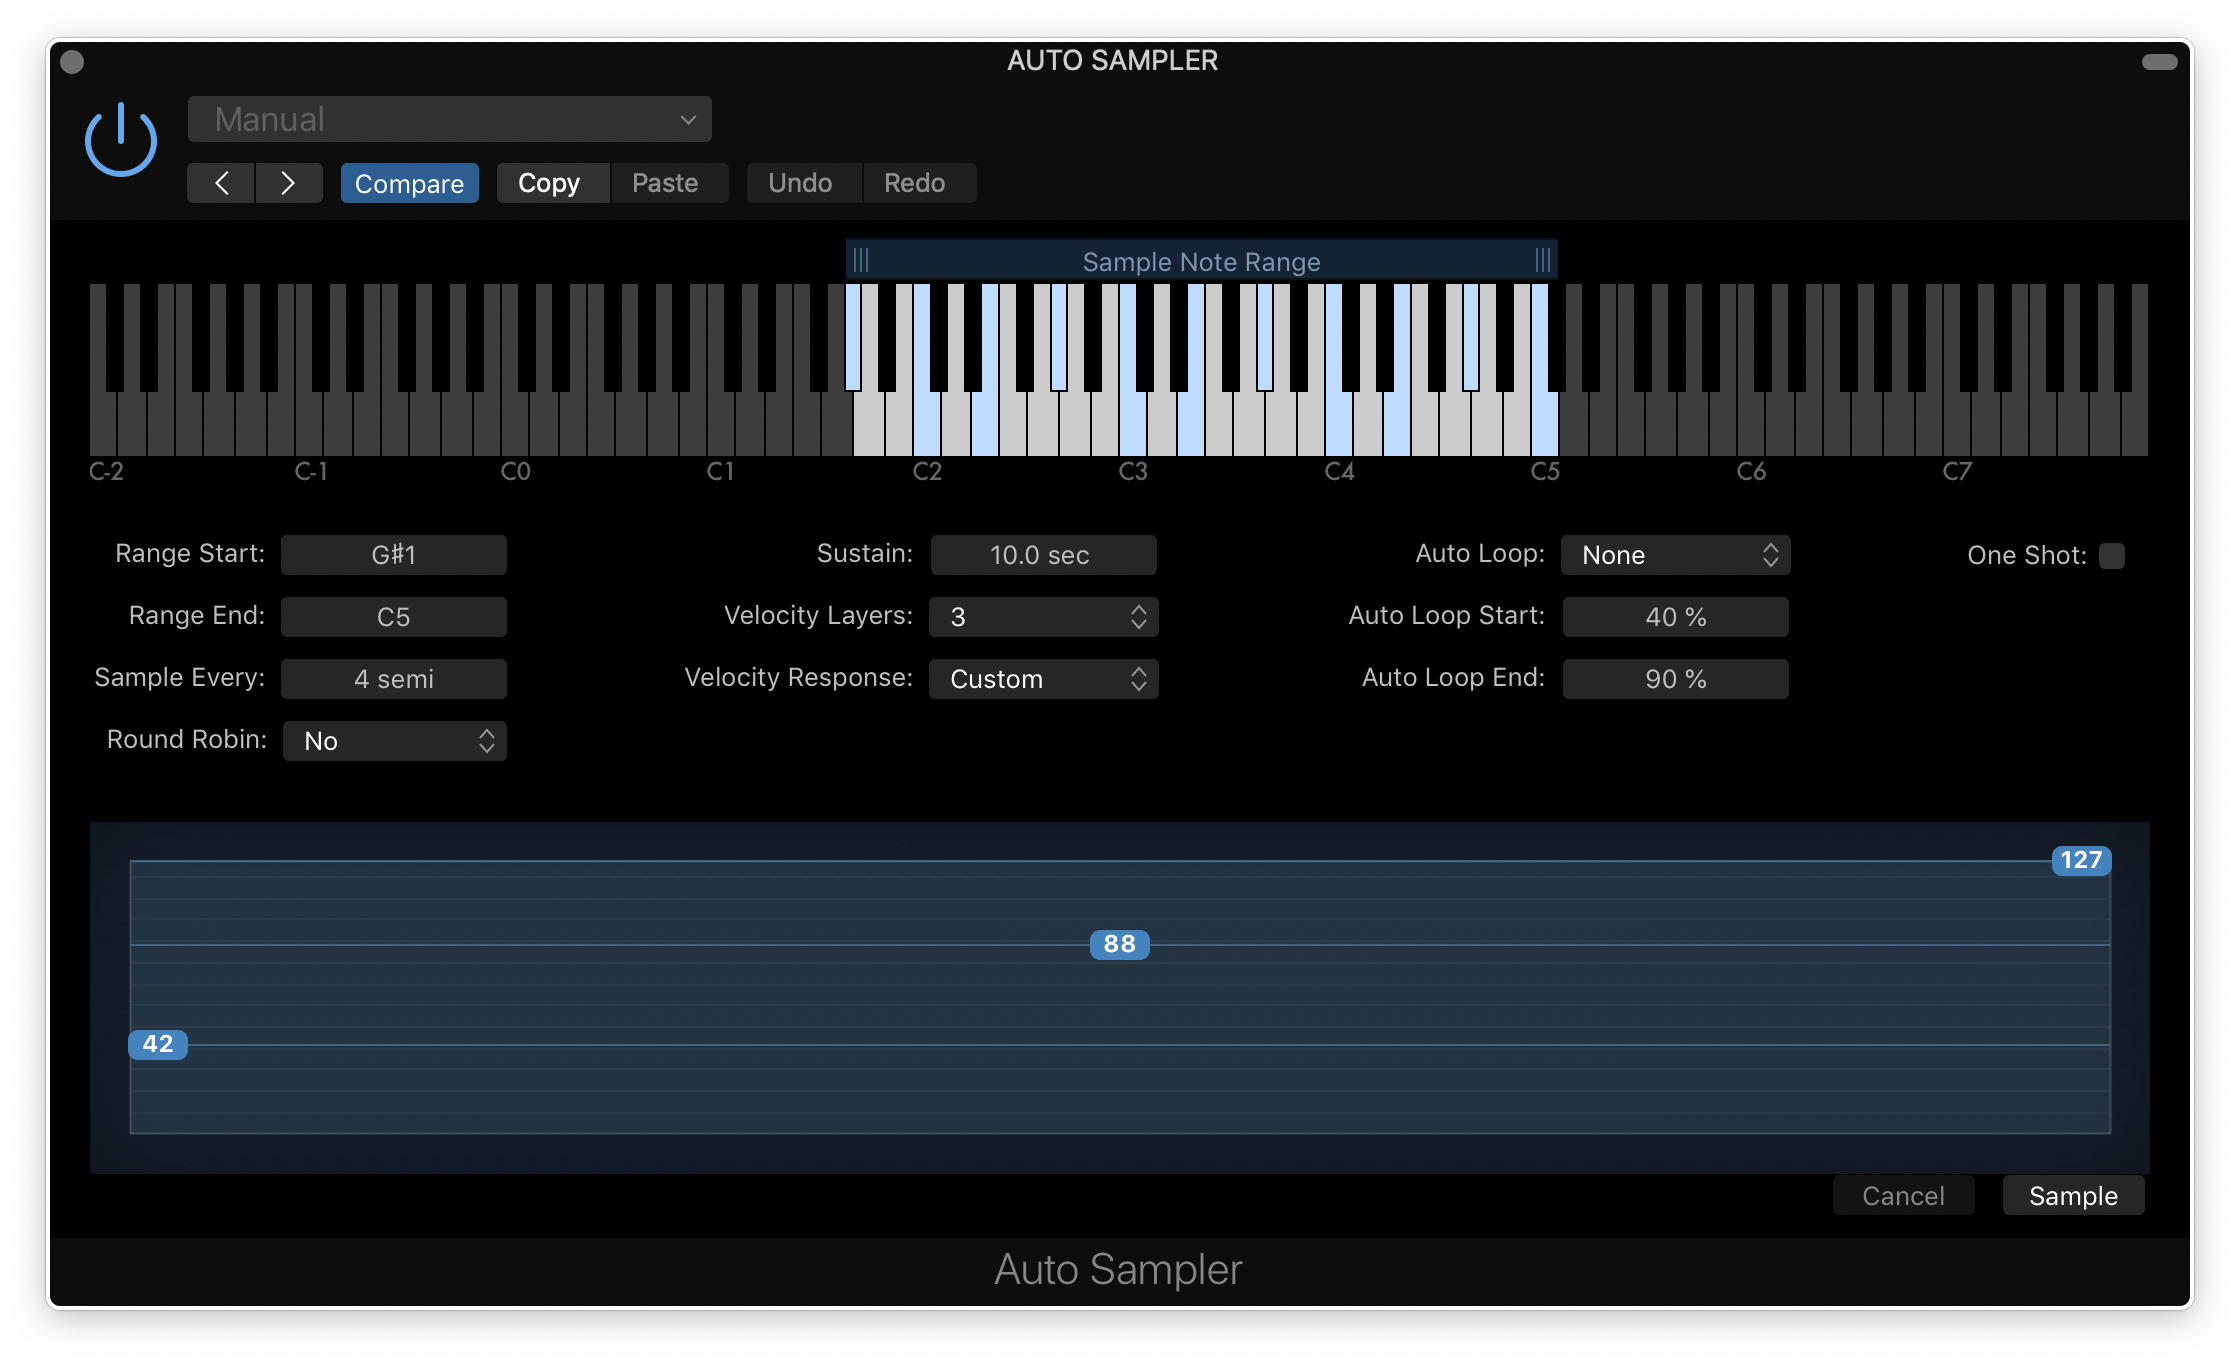
Task: Click Copy to copy plugin settings
Action: (551, 183)
